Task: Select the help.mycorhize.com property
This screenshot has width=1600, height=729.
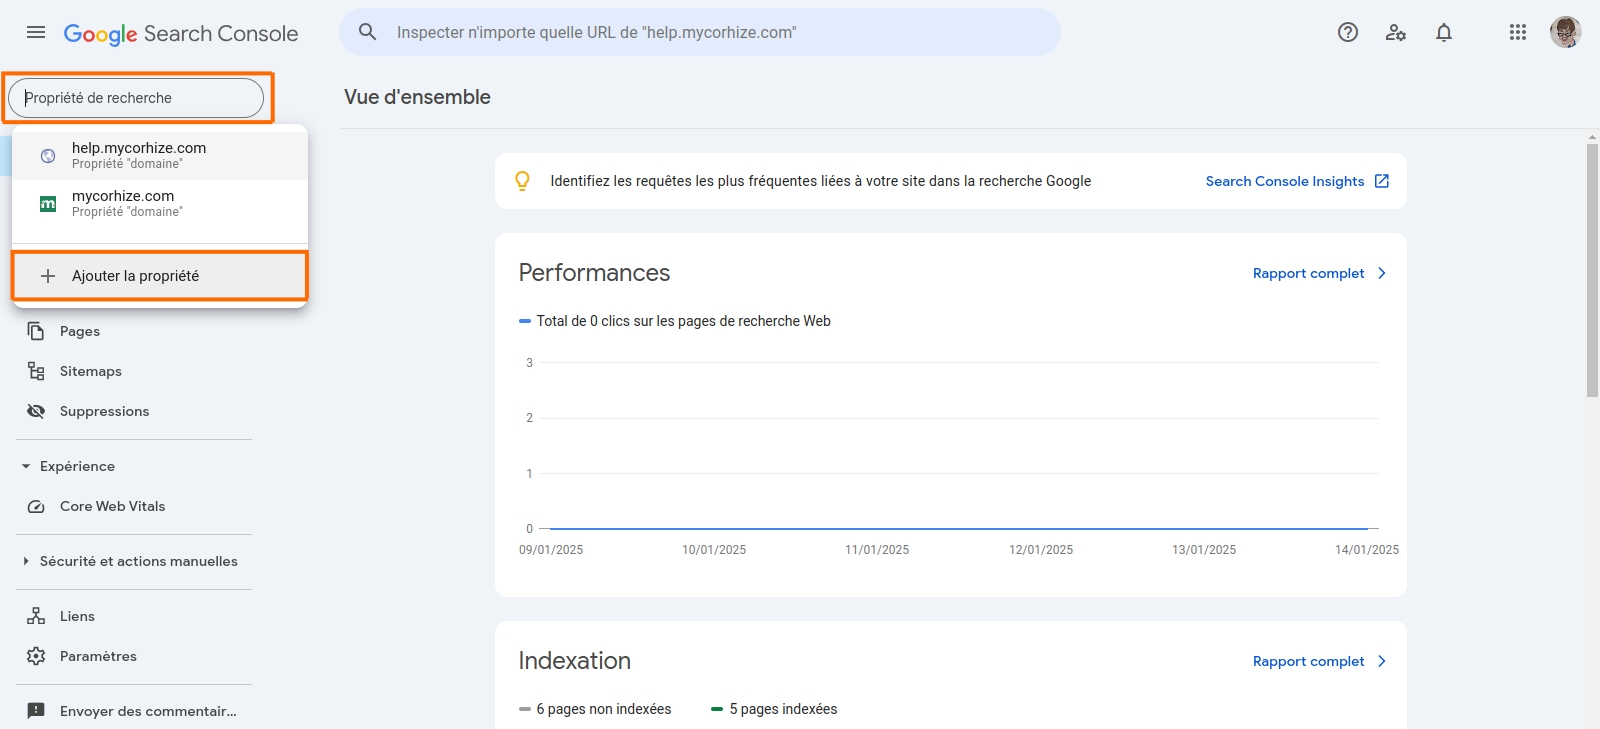Action: tap(160, 156)
